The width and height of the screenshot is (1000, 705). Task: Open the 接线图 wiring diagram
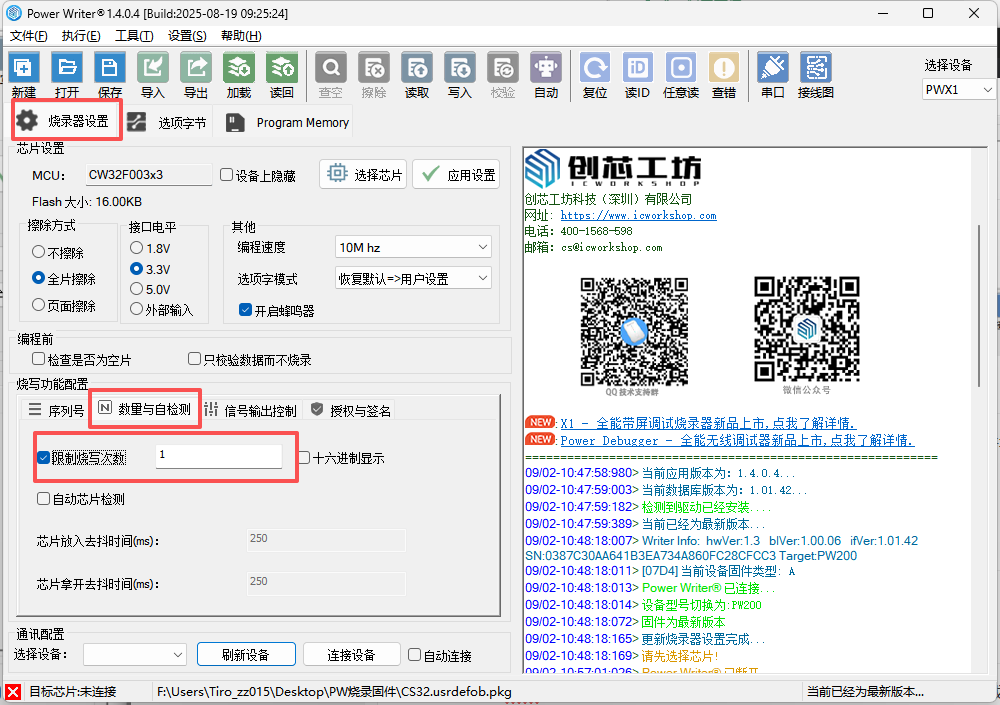tap(816, 68)
